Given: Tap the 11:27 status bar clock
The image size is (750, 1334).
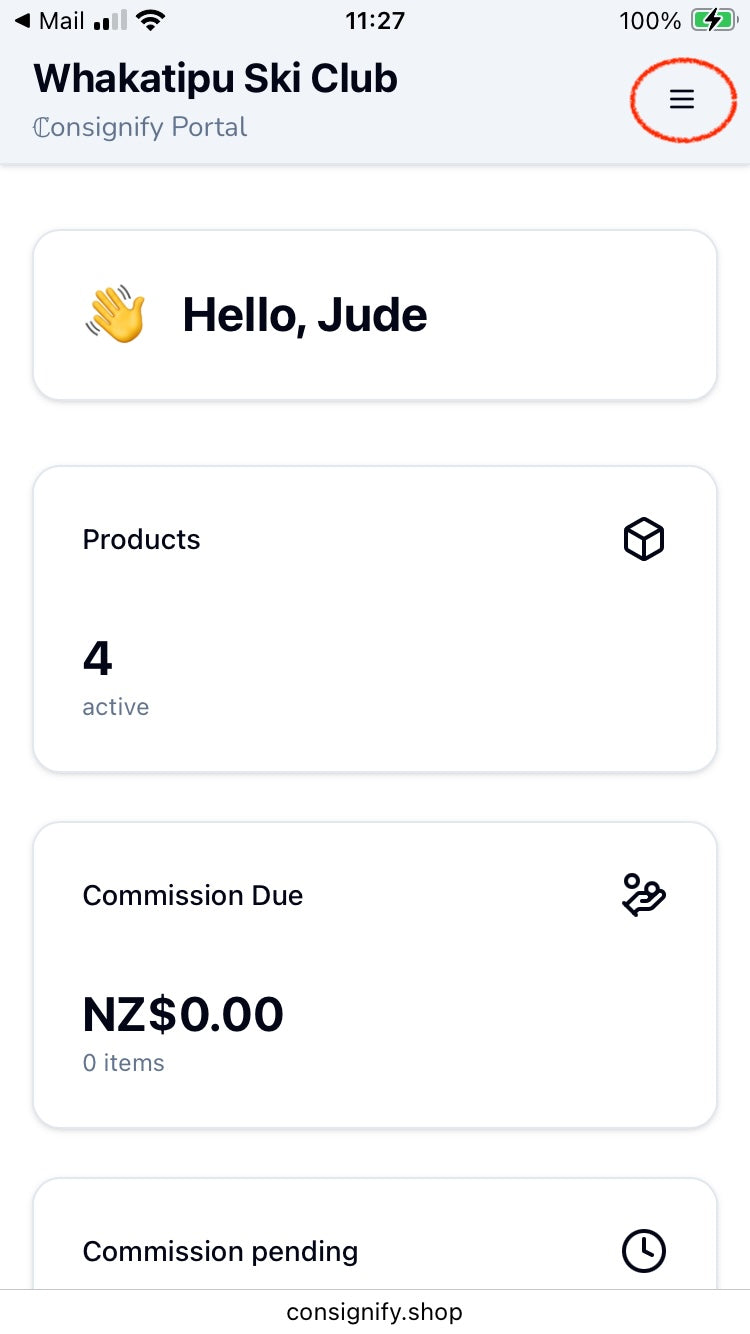Looking at the screenshot, I should coord(374,20).
